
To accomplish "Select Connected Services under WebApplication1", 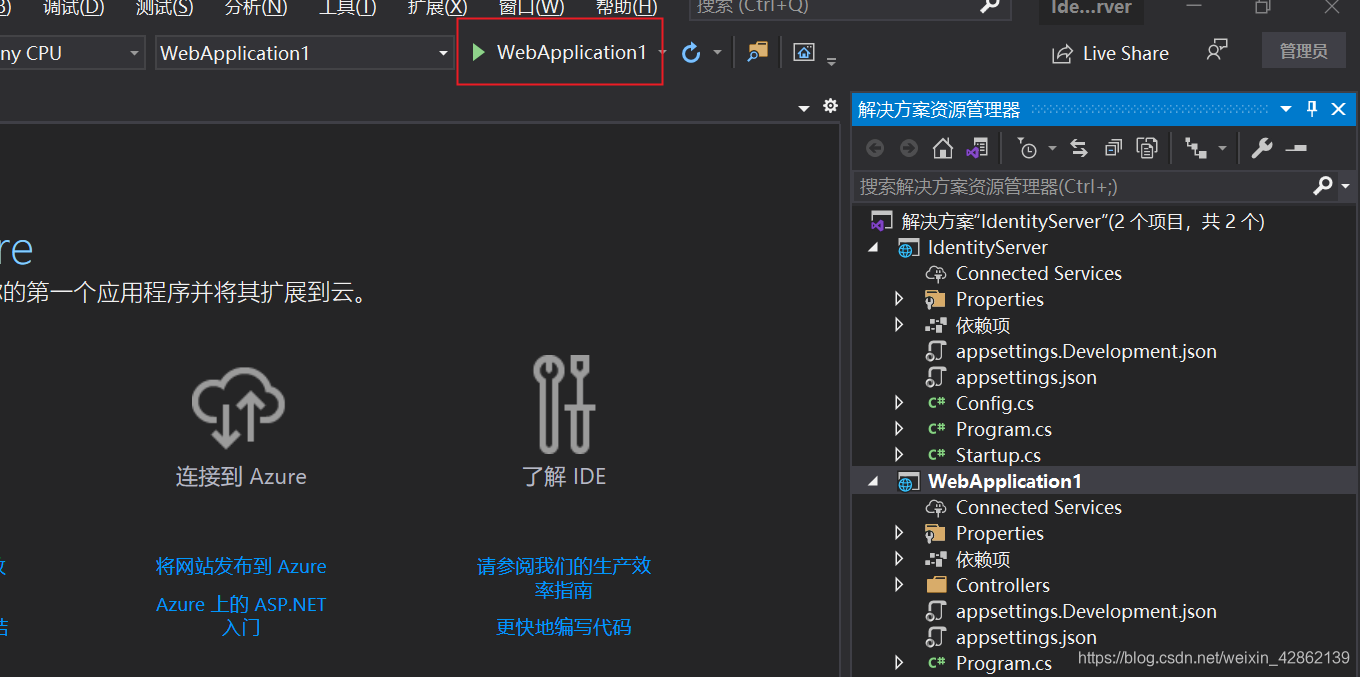I will 1038,507.
